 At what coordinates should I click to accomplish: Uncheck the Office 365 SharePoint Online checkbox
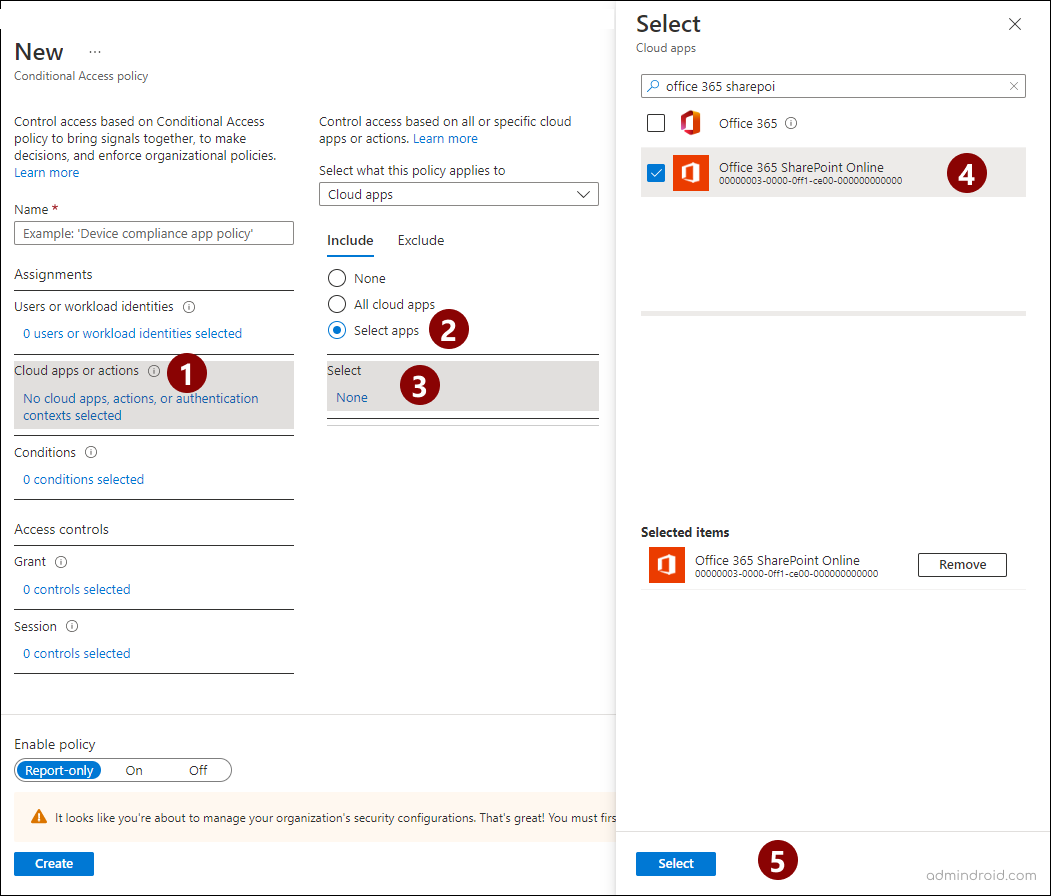(656, 172)
